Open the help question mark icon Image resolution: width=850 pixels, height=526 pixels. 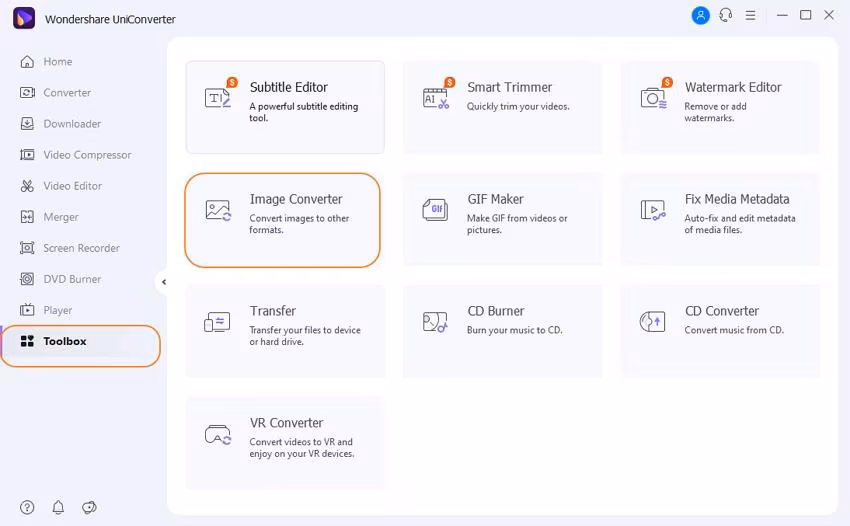[x=27, y=507]
